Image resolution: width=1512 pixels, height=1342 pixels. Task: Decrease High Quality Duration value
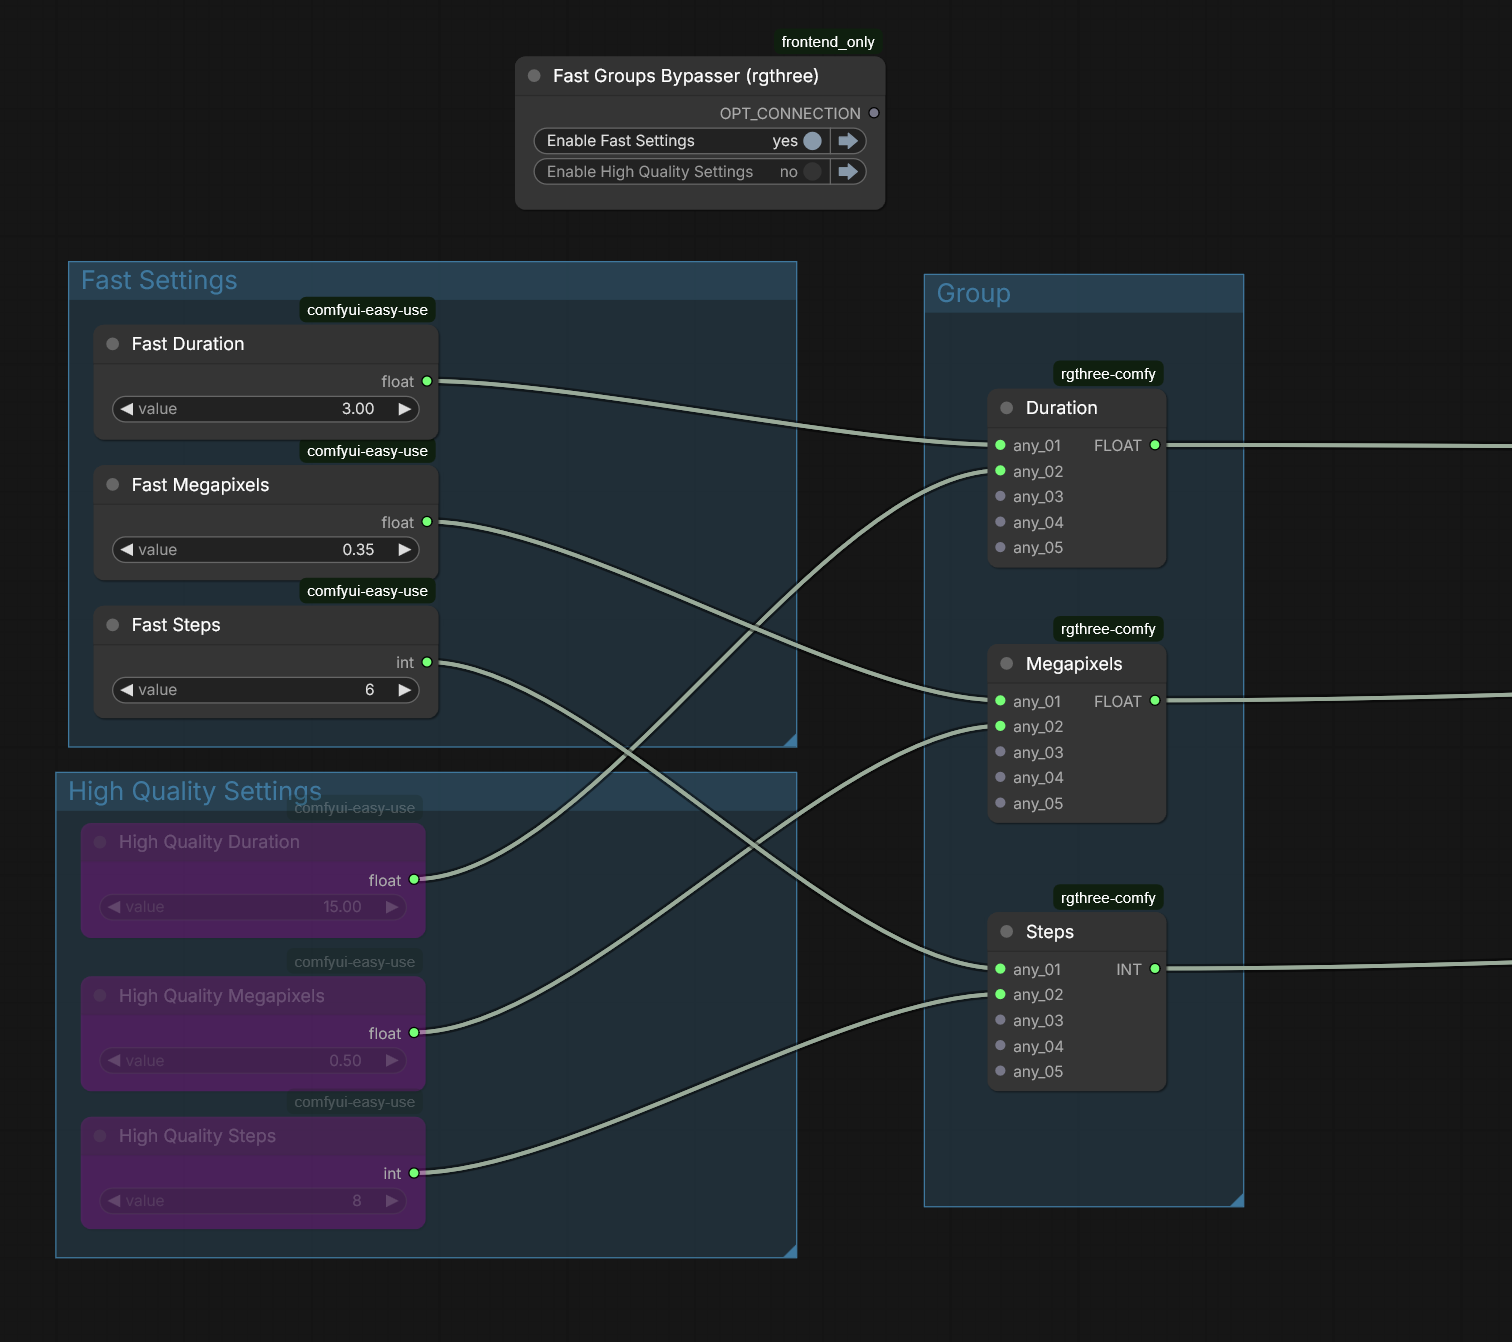point(114,907)
